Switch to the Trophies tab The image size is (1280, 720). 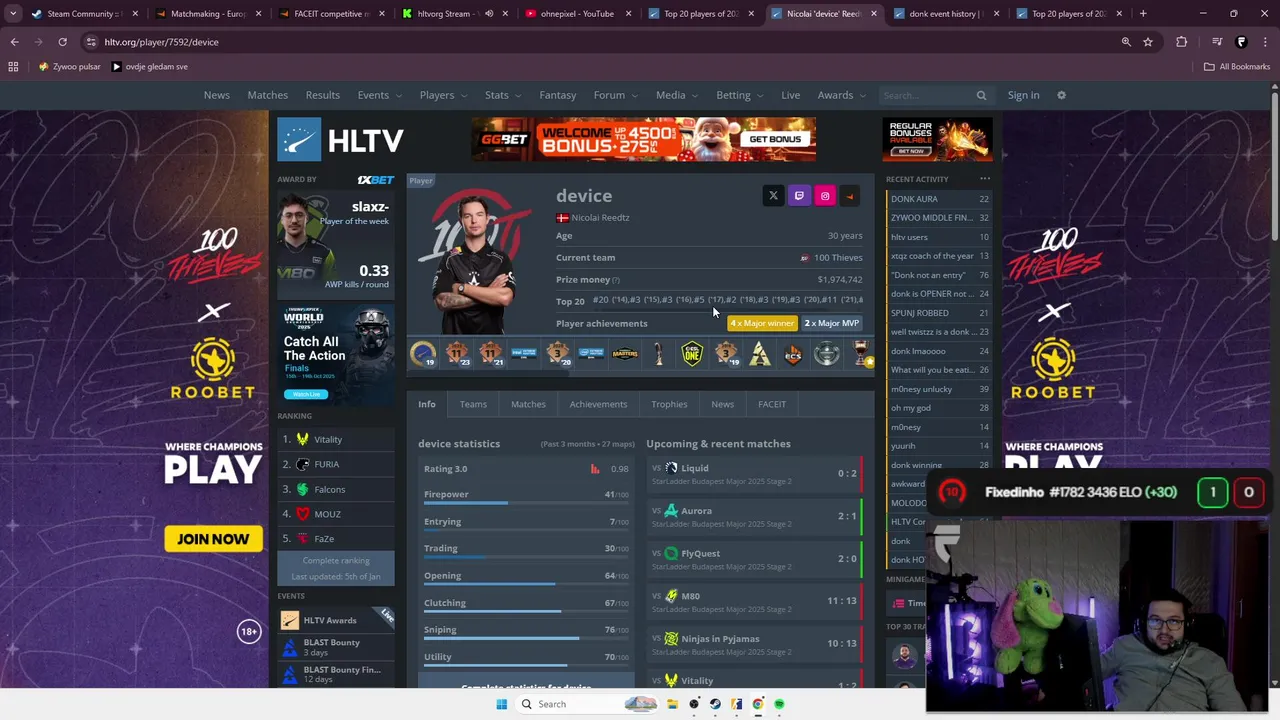(x=669, y=404)
